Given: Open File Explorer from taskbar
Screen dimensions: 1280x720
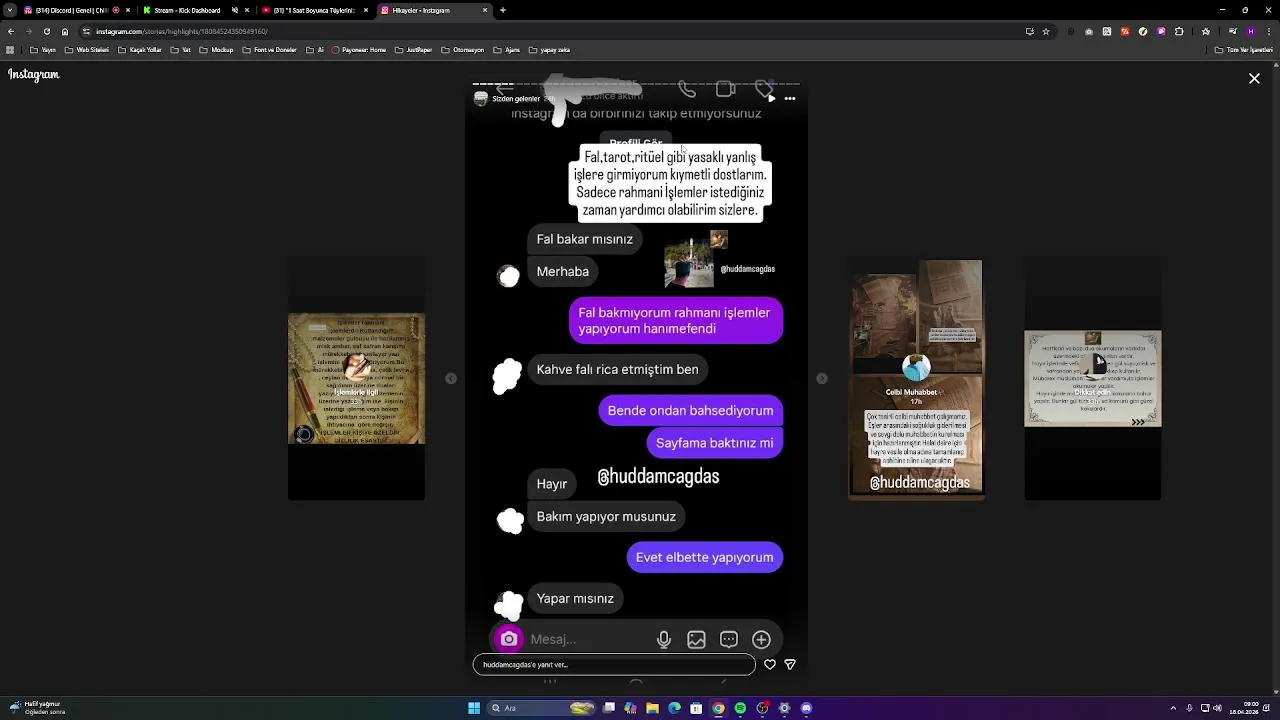Looking at the screenshot, I should 652,708.
